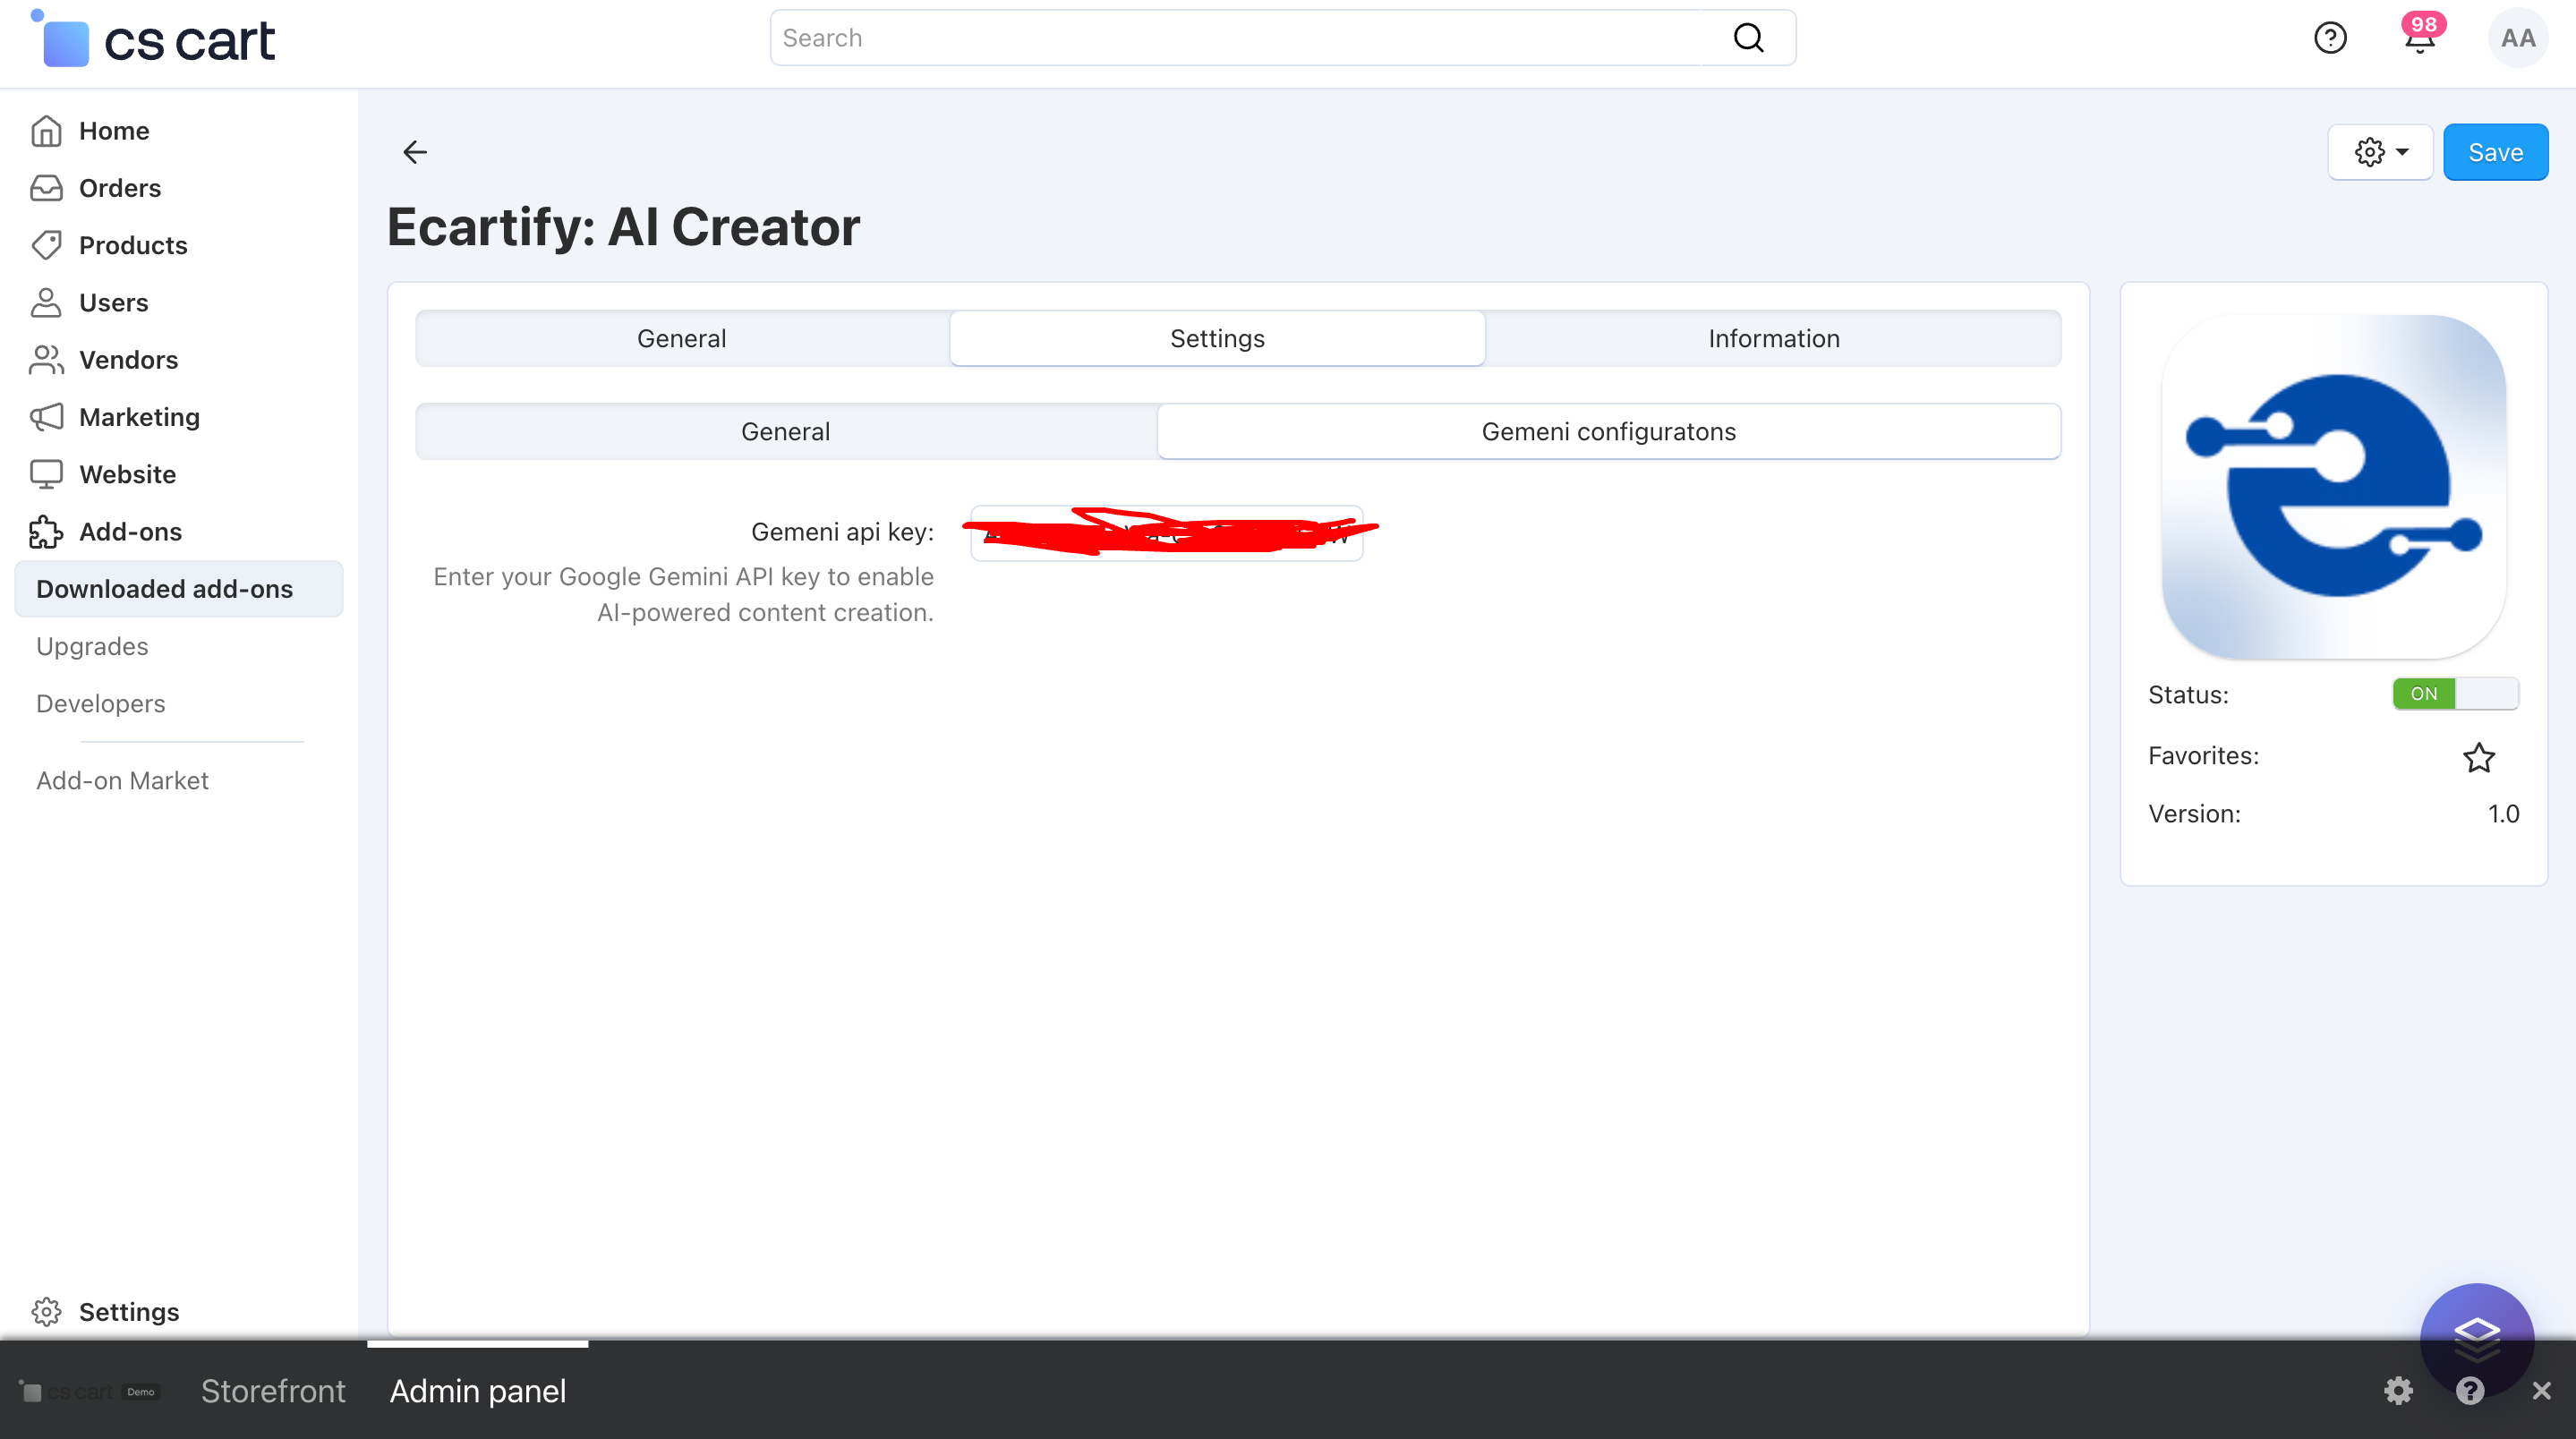This screenshot has height=1439, width=2576.
Task: Open the Add-on Market link
Action: (x=121, y=780)
